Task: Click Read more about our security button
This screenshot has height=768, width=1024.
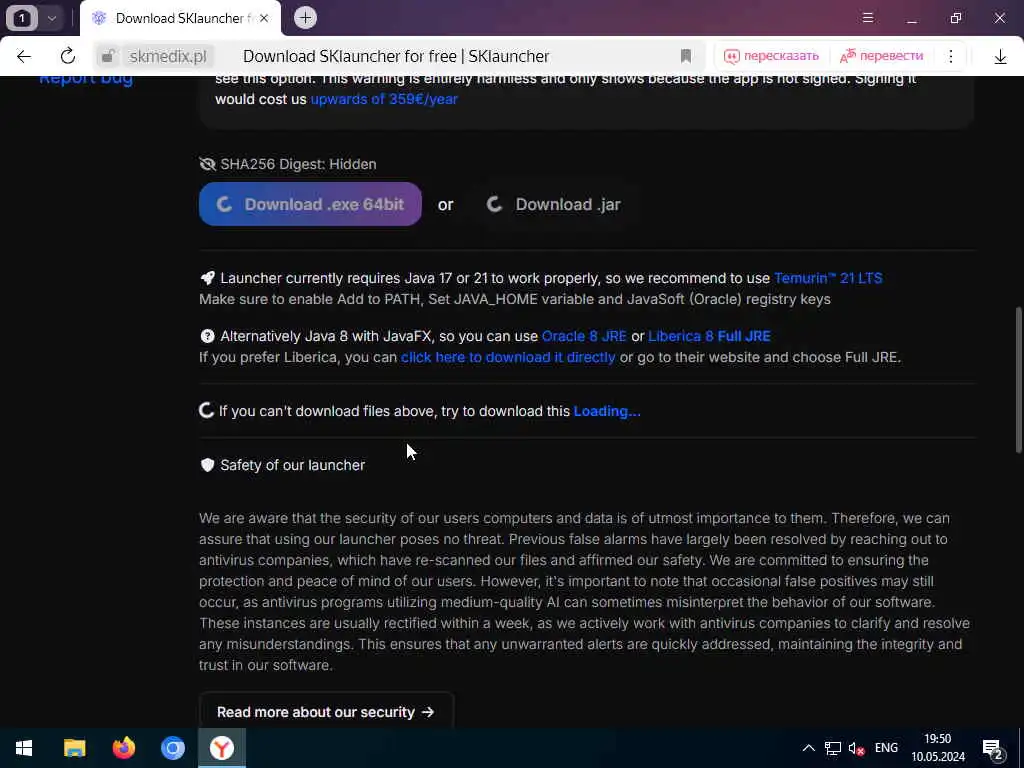Action: point(326,712)
